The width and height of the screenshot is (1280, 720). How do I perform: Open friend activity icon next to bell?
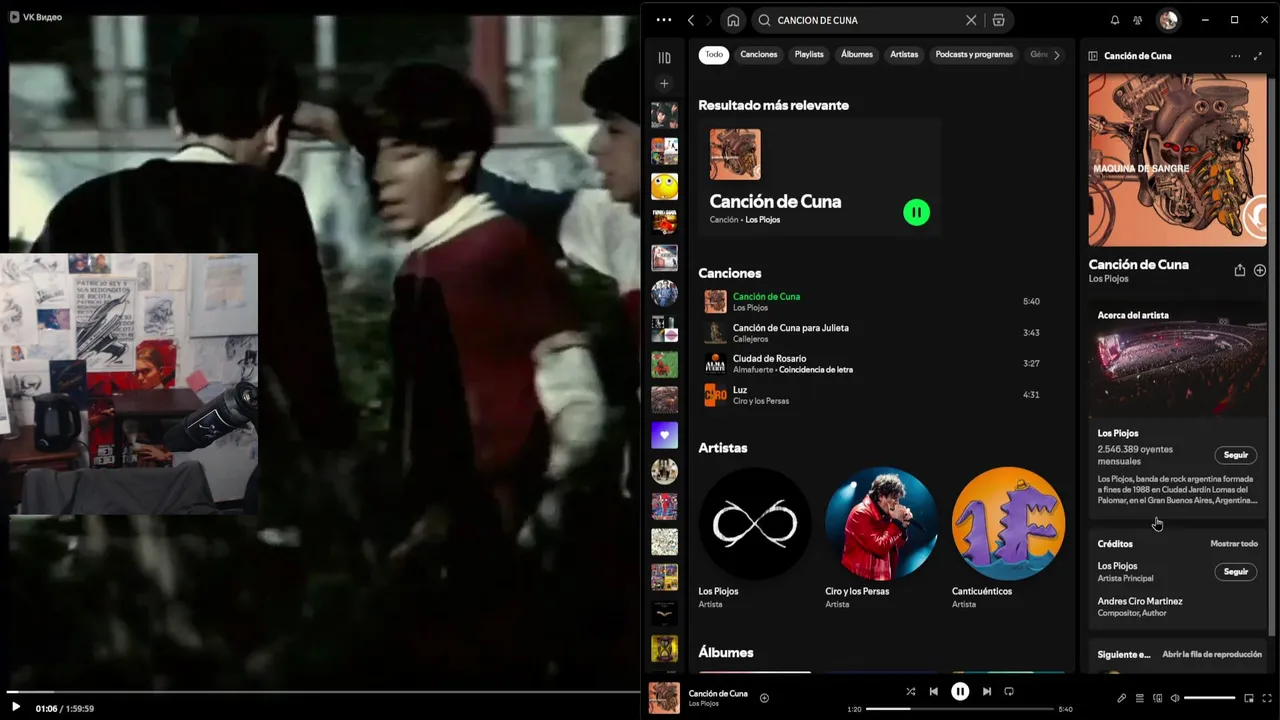pyautogui.click(x=1137, y=20)
